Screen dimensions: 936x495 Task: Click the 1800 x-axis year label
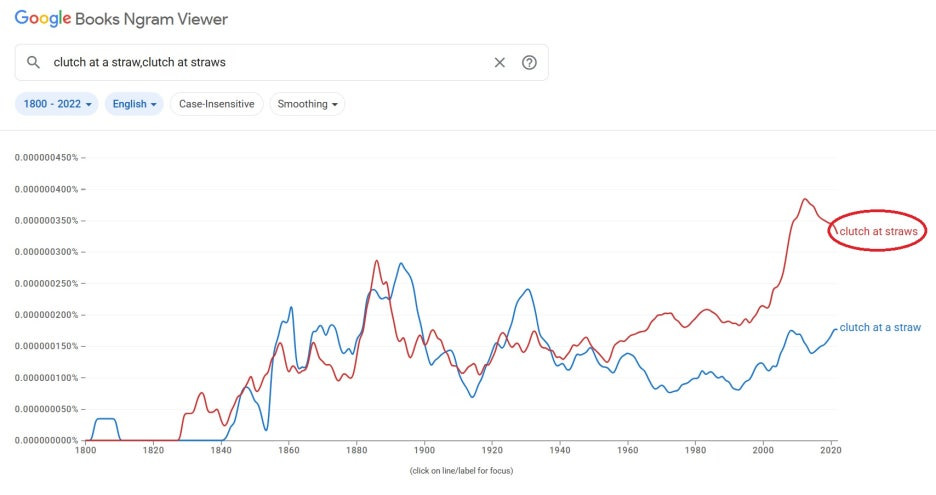click(x=85, y=450)
